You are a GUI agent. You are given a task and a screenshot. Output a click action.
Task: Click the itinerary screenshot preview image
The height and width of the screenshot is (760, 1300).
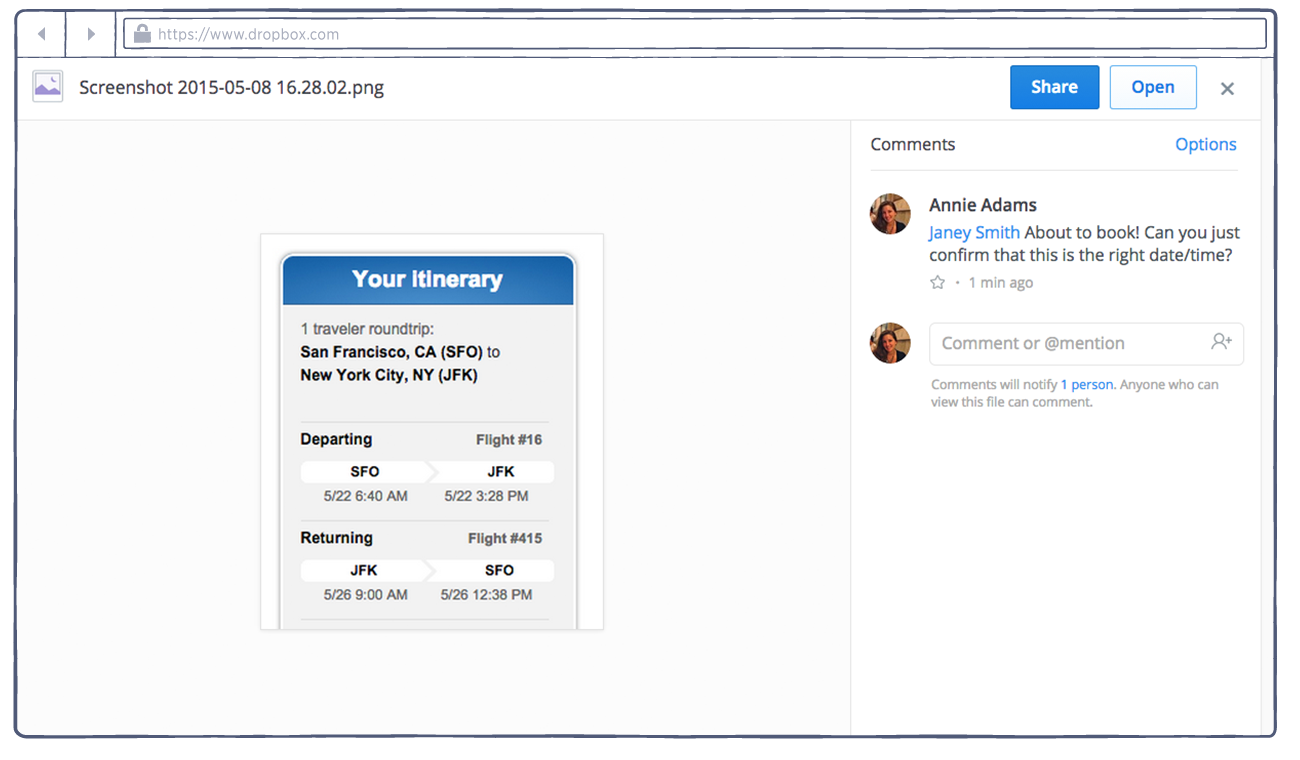[x=432, y=432]
